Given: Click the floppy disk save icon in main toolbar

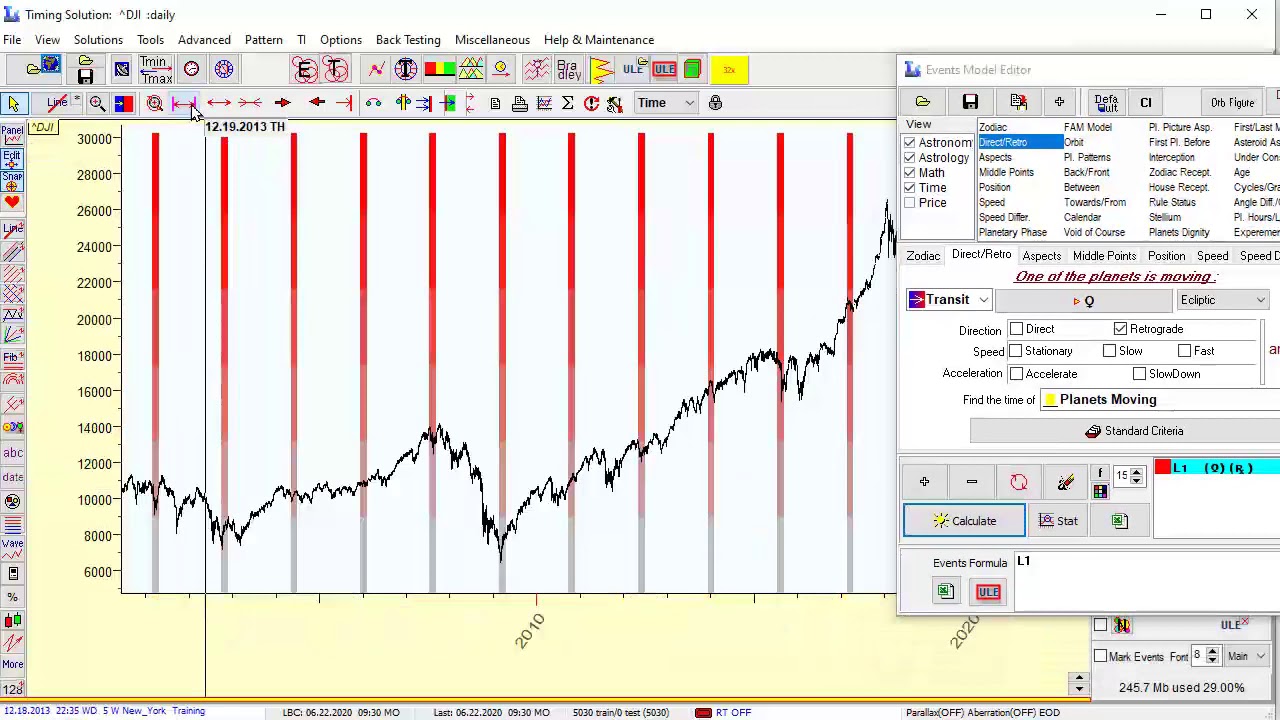Looking at the screenshot, I should pos(85,76).
